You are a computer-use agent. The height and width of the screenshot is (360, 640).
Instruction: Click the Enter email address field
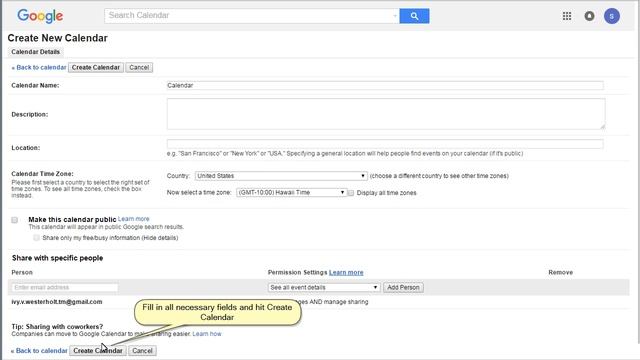click(65, 287)
